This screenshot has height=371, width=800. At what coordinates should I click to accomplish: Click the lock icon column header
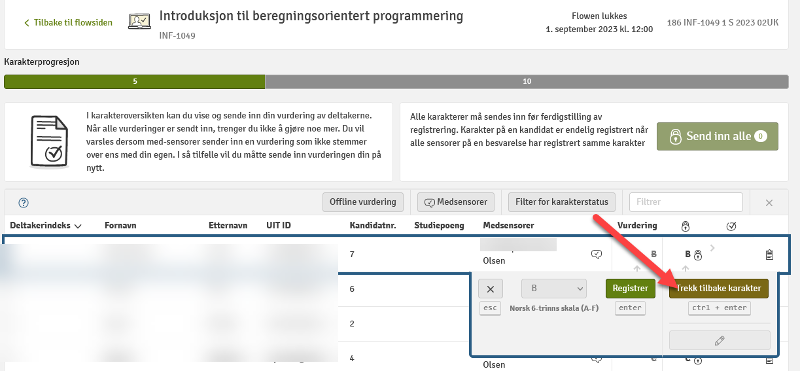(686, 226)
